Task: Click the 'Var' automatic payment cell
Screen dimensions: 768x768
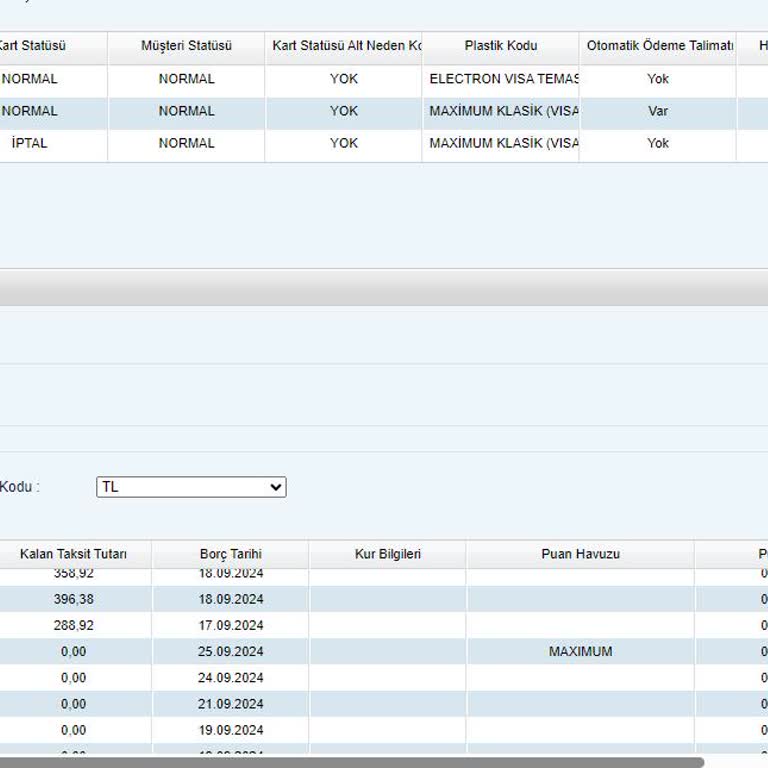Action: point(657,111)
